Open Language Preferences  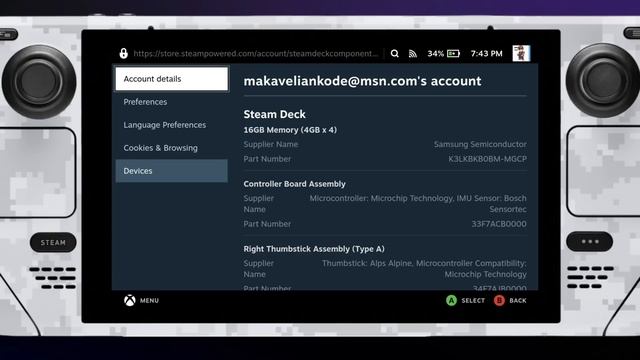[171, 125]
